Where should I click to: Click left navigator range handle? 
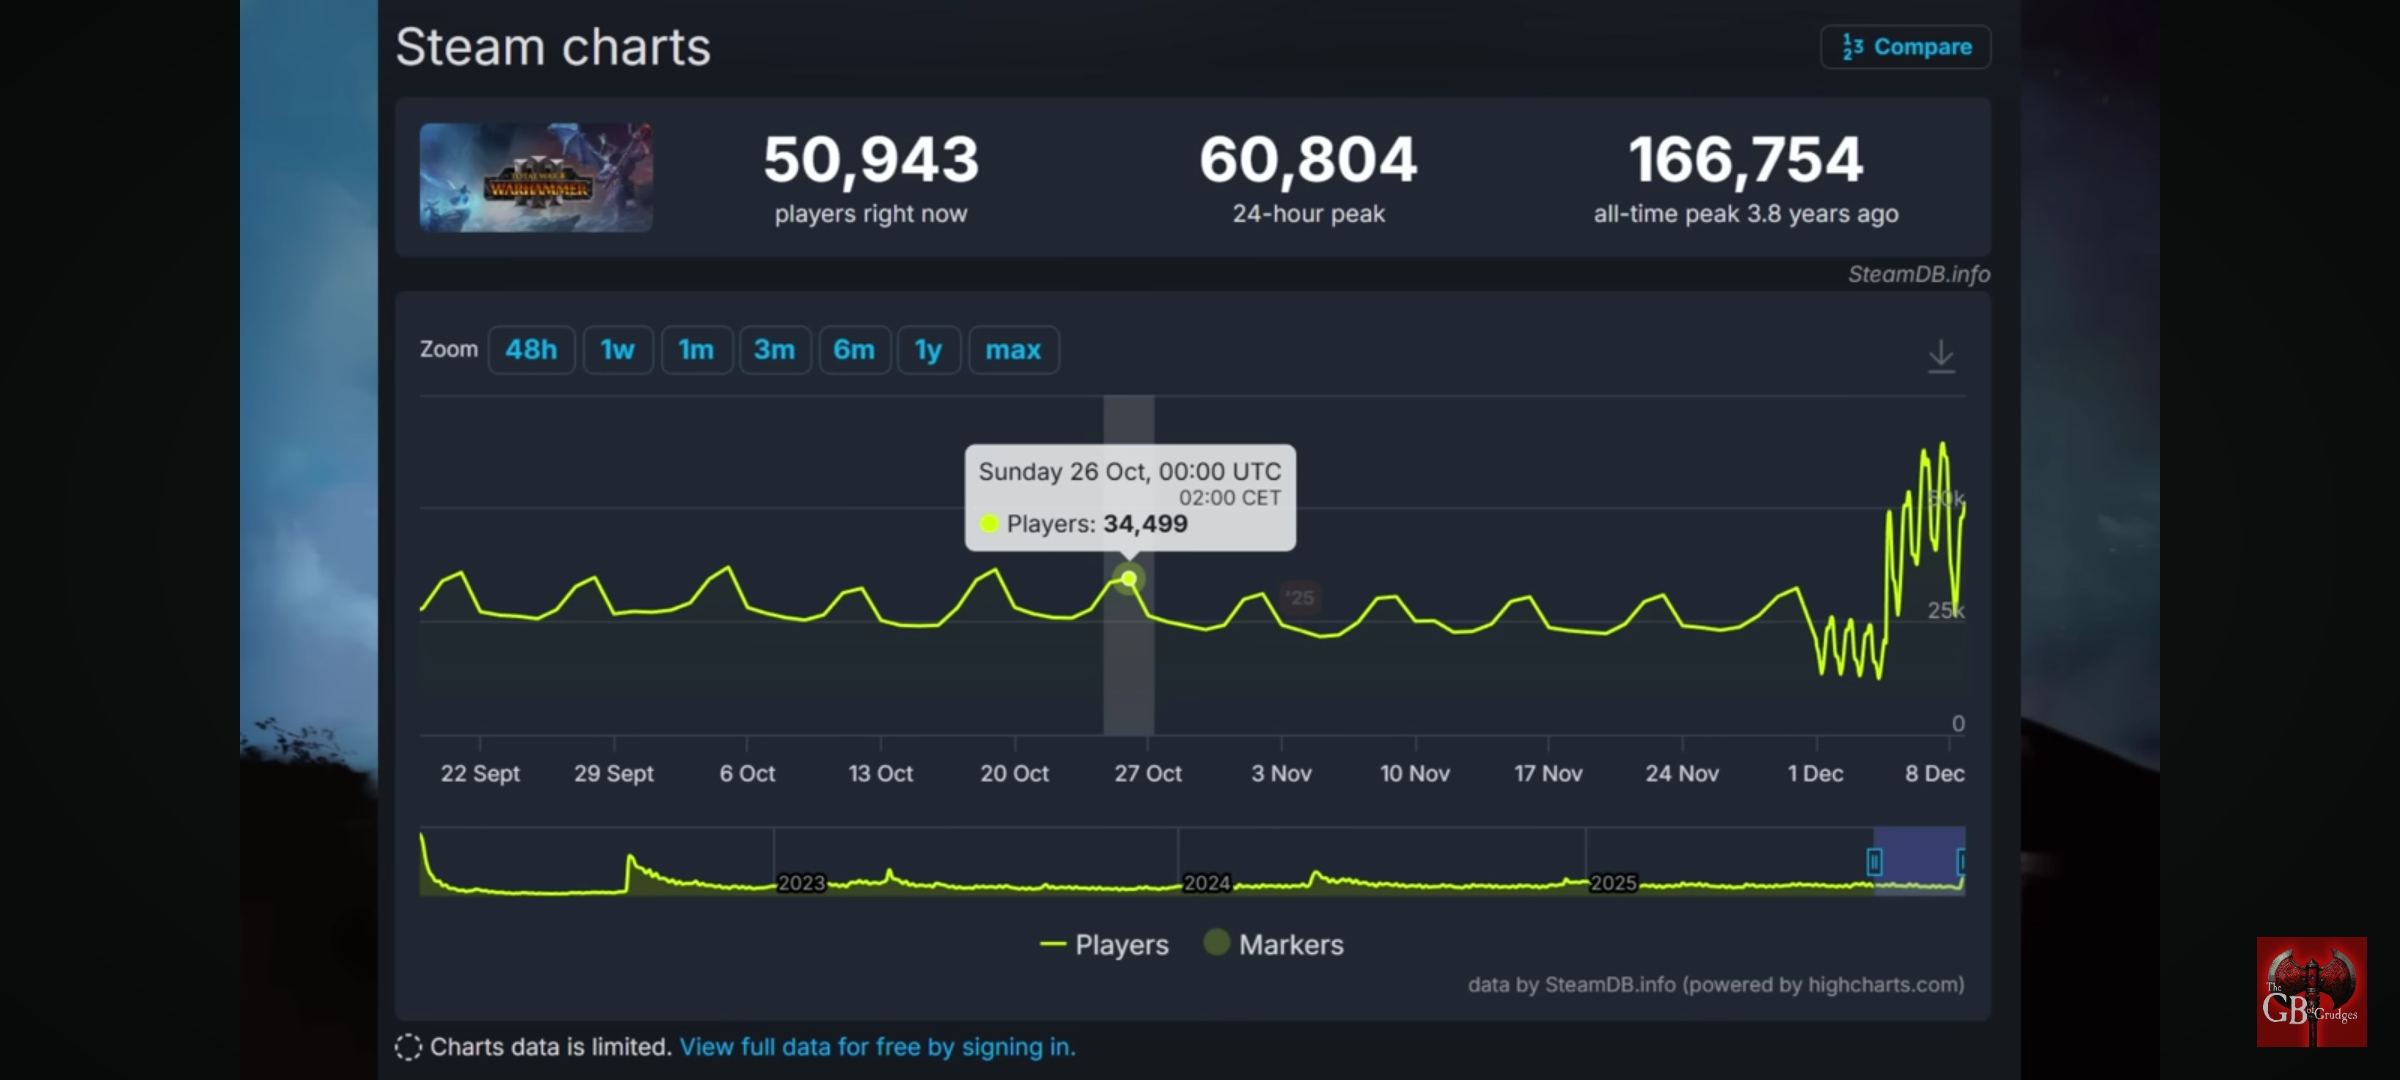point(1874,861)
